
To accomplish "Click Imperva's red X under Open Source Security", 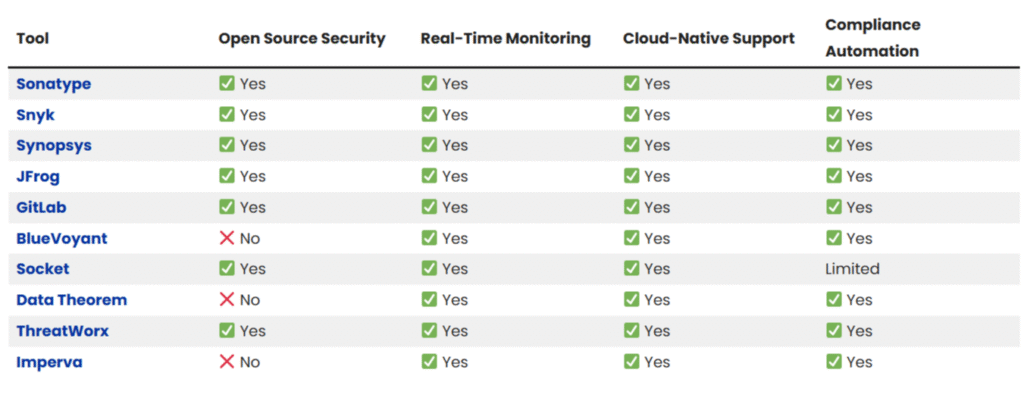I will pyautogui.click(x=227, y=362).
